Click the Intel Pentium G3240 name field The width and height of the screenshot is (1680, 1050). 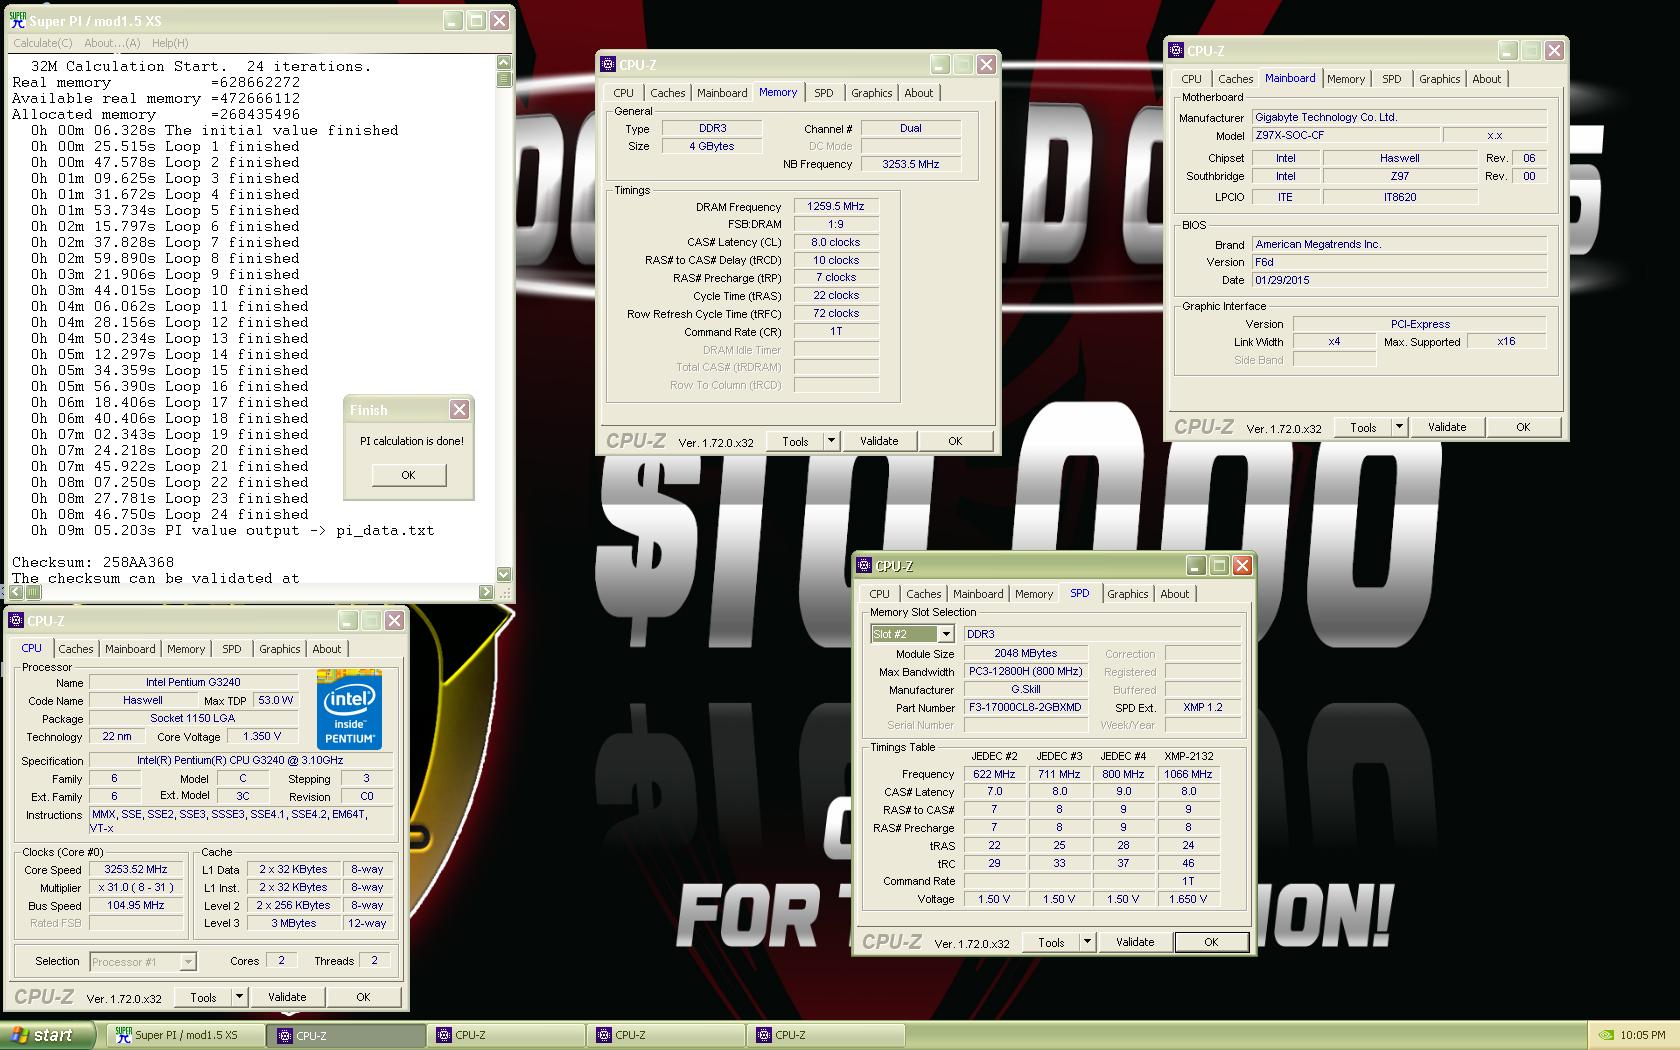tap(193, 682)
